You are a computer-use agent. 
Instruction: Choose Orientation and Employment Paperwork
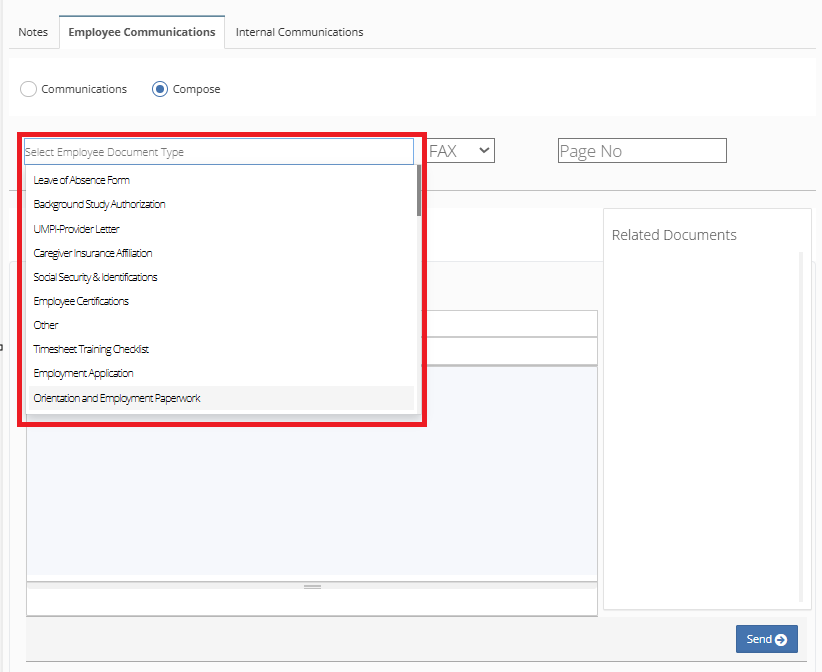pos(117,398)
